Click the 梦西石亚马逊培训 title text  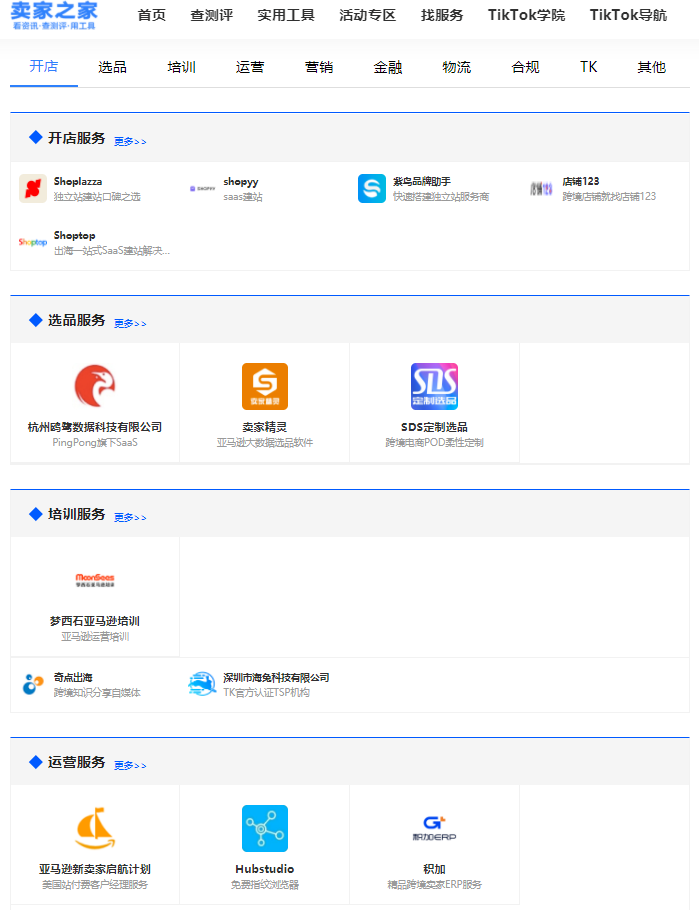[95, 621]
